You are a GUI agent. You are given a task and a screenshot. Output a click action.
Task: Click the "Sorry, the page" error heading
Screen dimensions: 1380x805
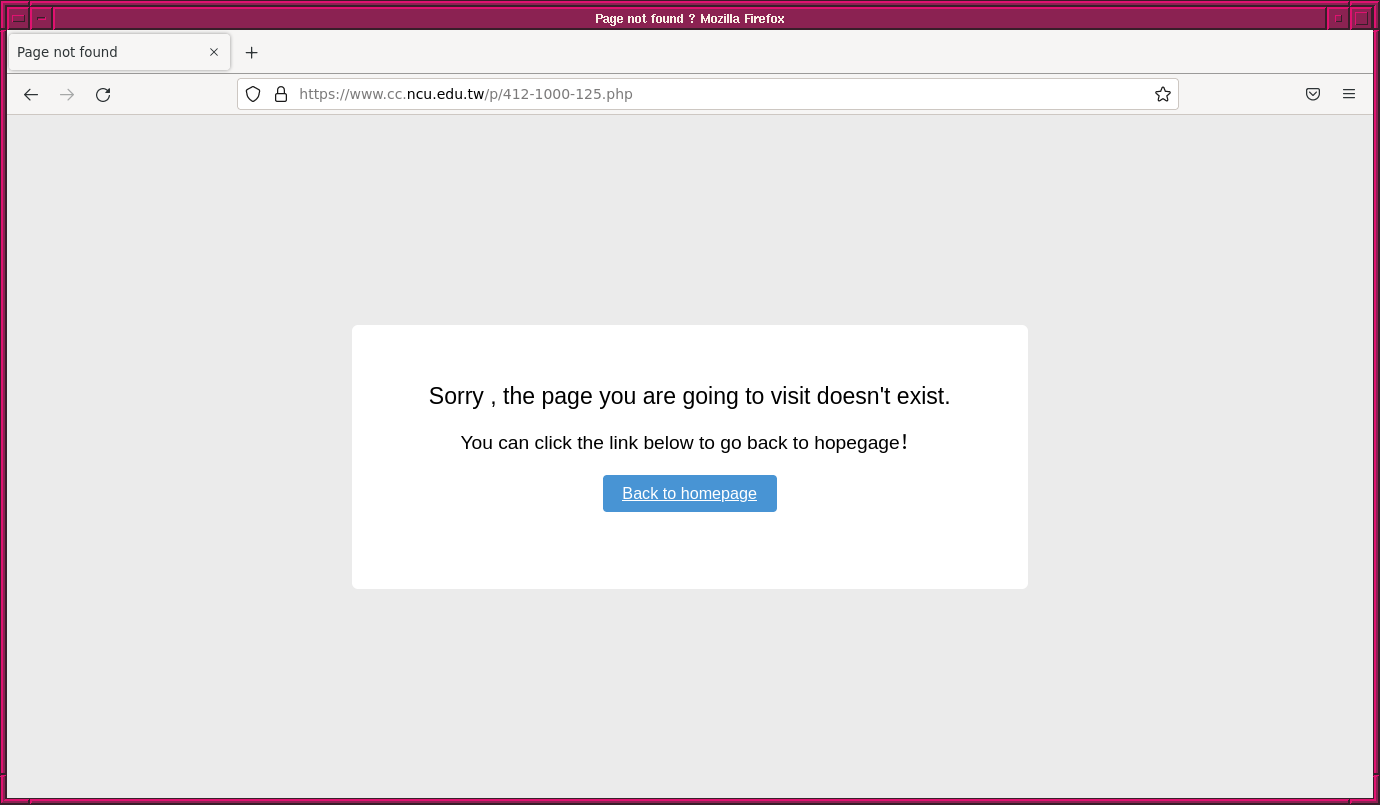[x=689, y=396]
